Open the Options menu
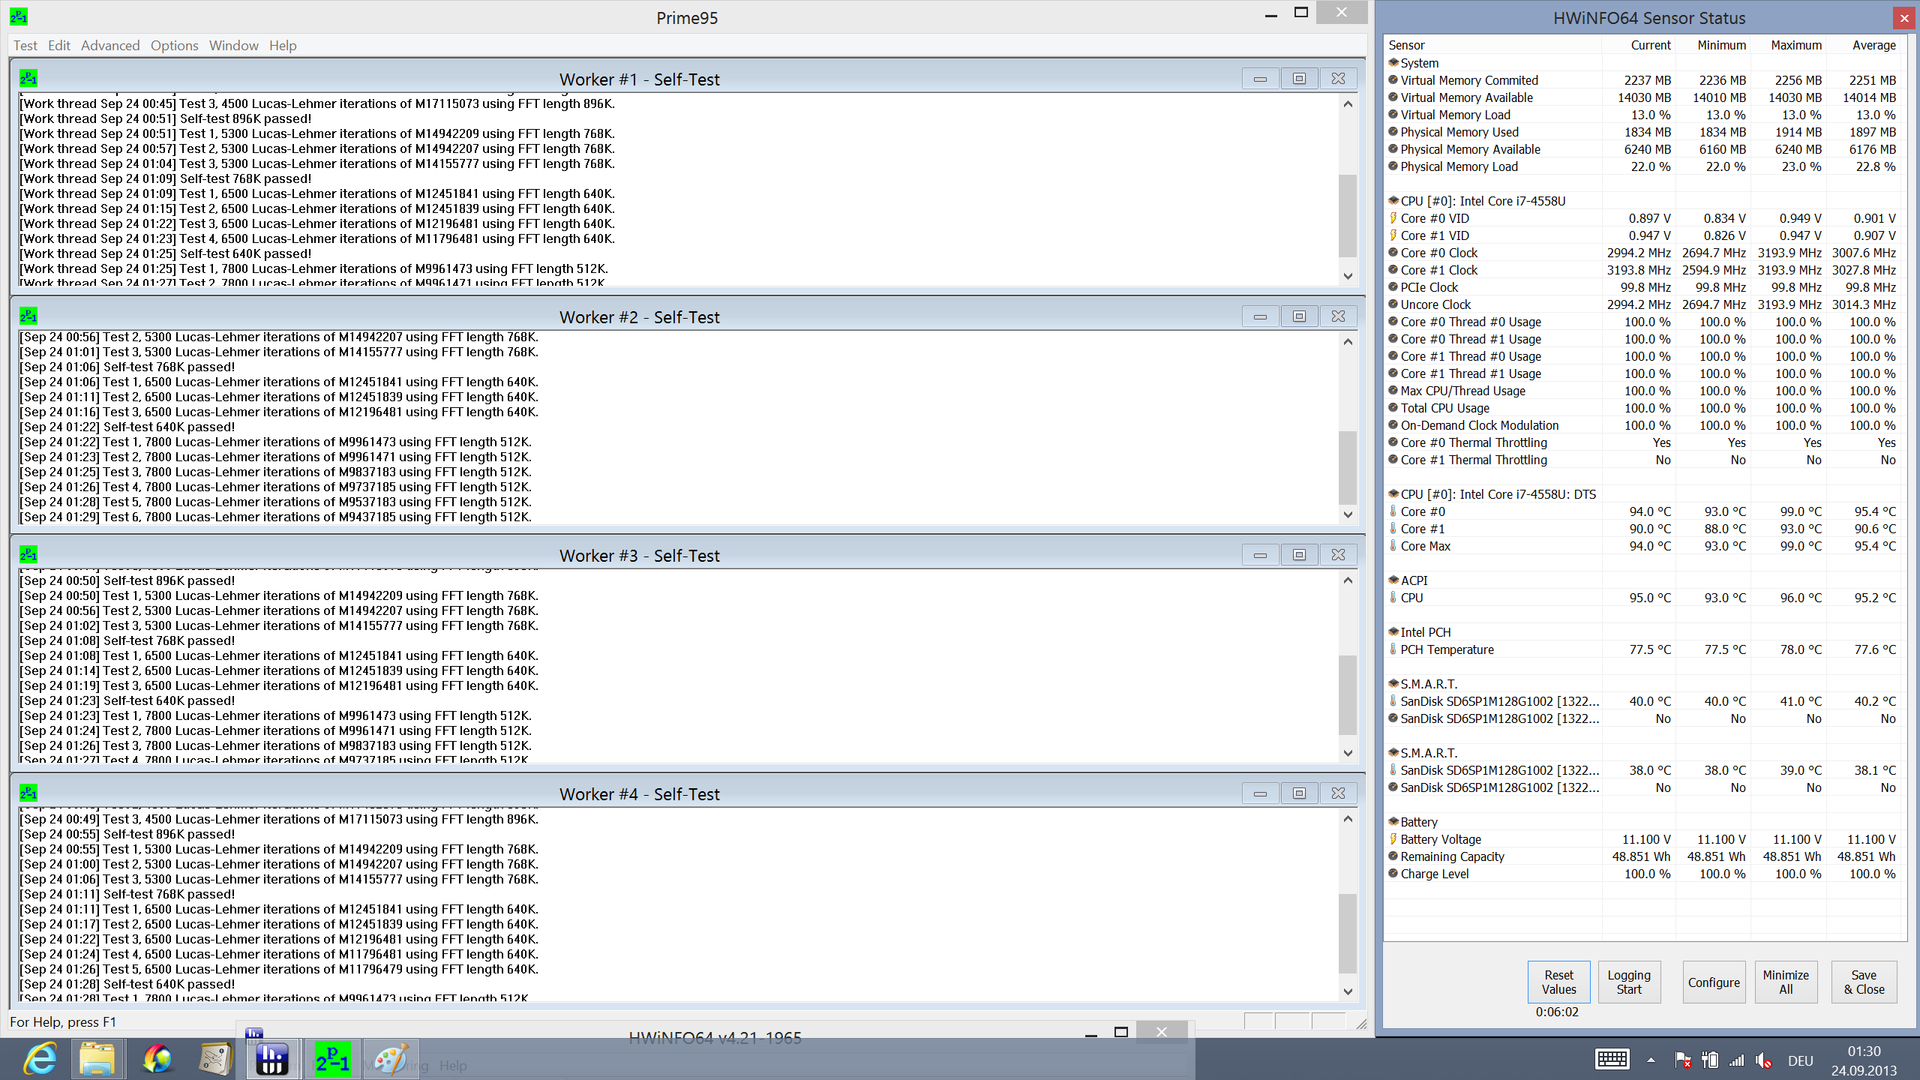1920x1080 pixels. pos(174,46)
